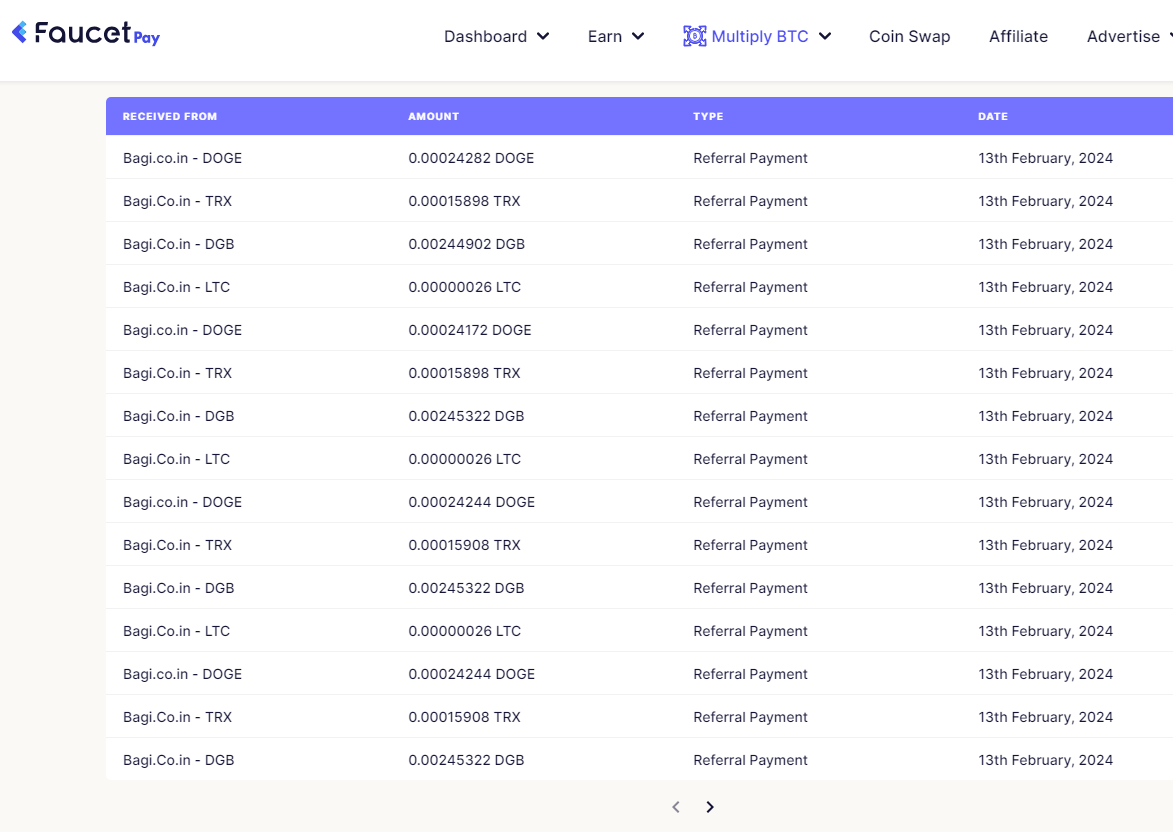Screen dimensions: 1173x832
Task: Expand the Earn menu chevron
Action: (638, 36)
